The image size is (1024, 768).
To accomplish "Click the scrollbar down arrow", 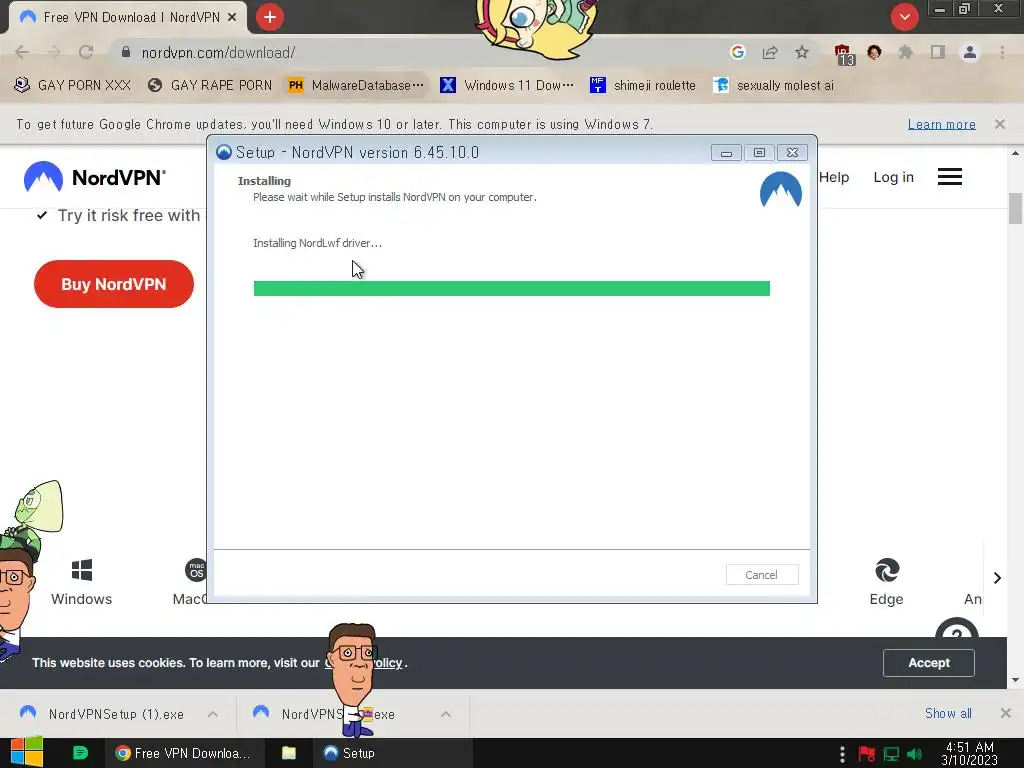I will [1016, 680].
